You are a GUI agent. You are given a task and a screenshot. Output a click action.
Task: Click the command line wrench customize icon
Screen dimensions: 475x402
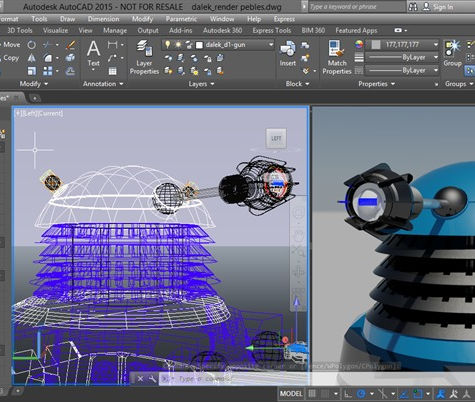[x=152, y=379]
